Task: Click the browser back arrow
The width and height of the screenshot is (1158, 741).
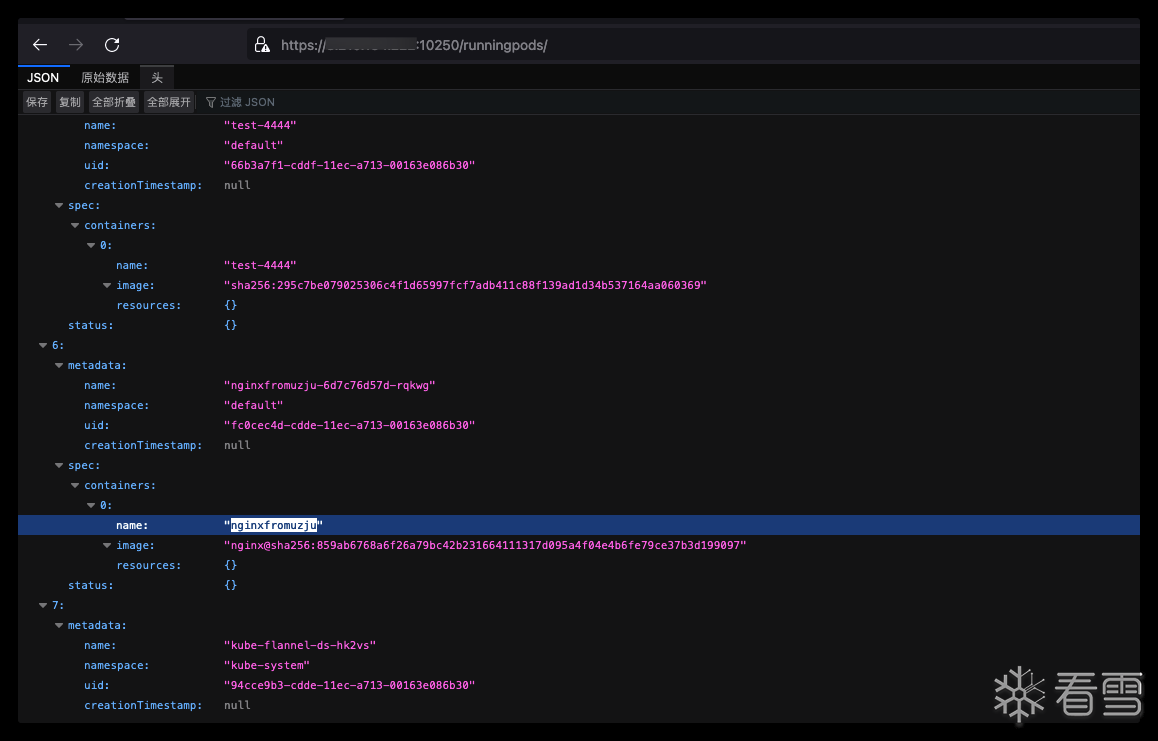Action: pos(40,45)
